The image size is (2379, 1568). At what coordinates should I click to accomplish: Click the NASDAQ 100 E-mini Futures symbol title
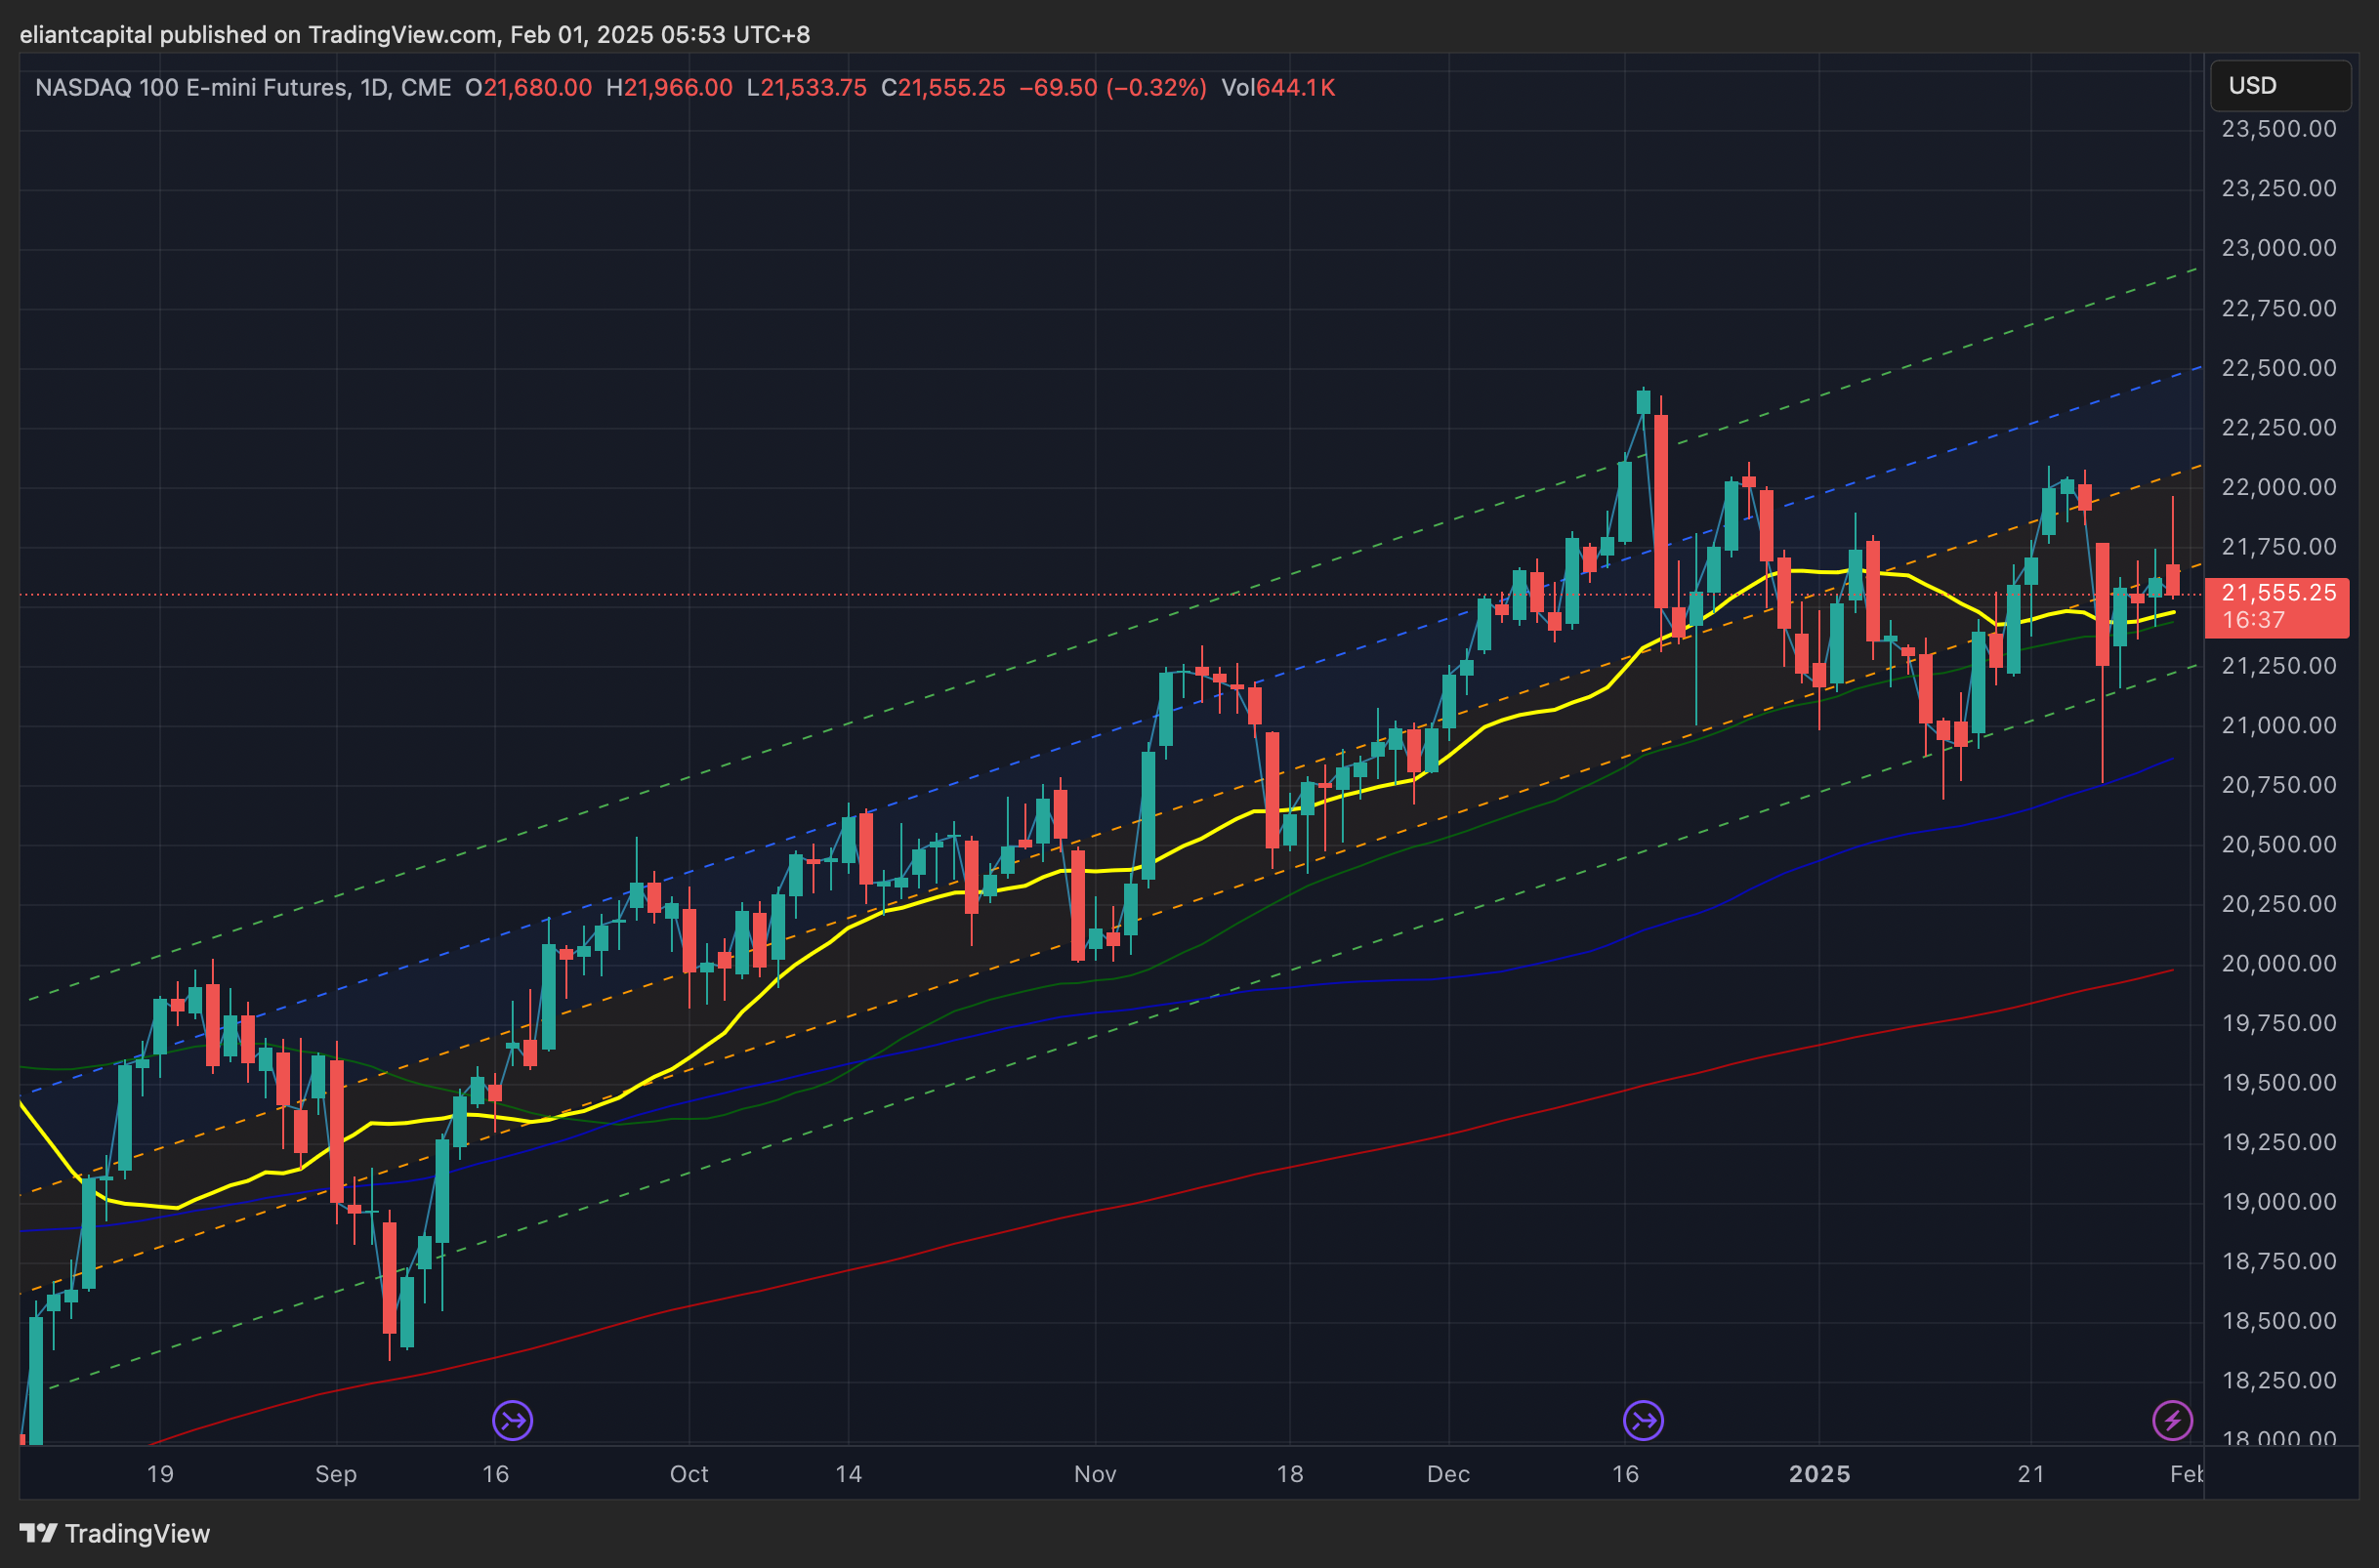[x=192, y=88]
